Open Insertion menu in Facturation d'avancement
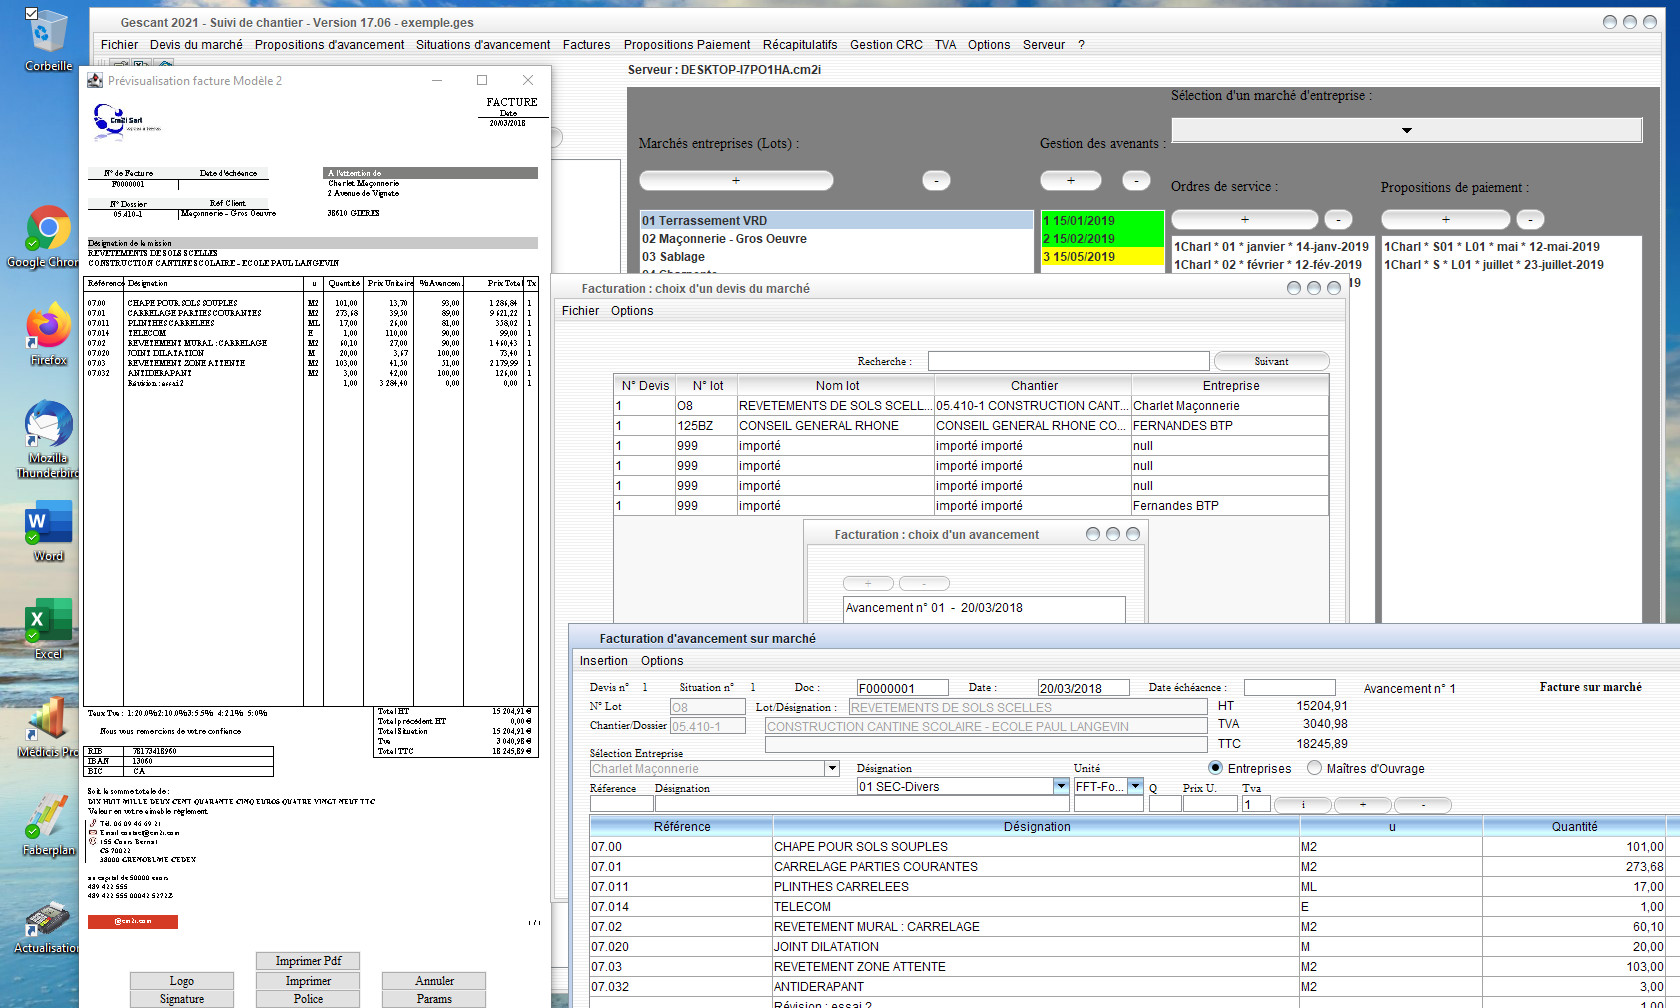The width and height of the screenshot is (1680, 1008). click(604, 661)
